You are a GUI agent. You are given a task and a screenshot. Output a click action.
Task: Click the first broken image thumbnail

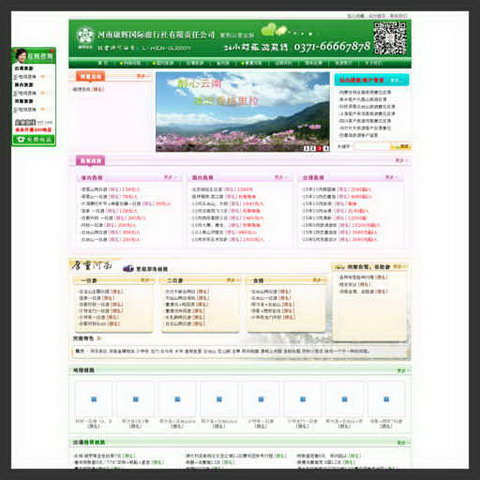94,399
